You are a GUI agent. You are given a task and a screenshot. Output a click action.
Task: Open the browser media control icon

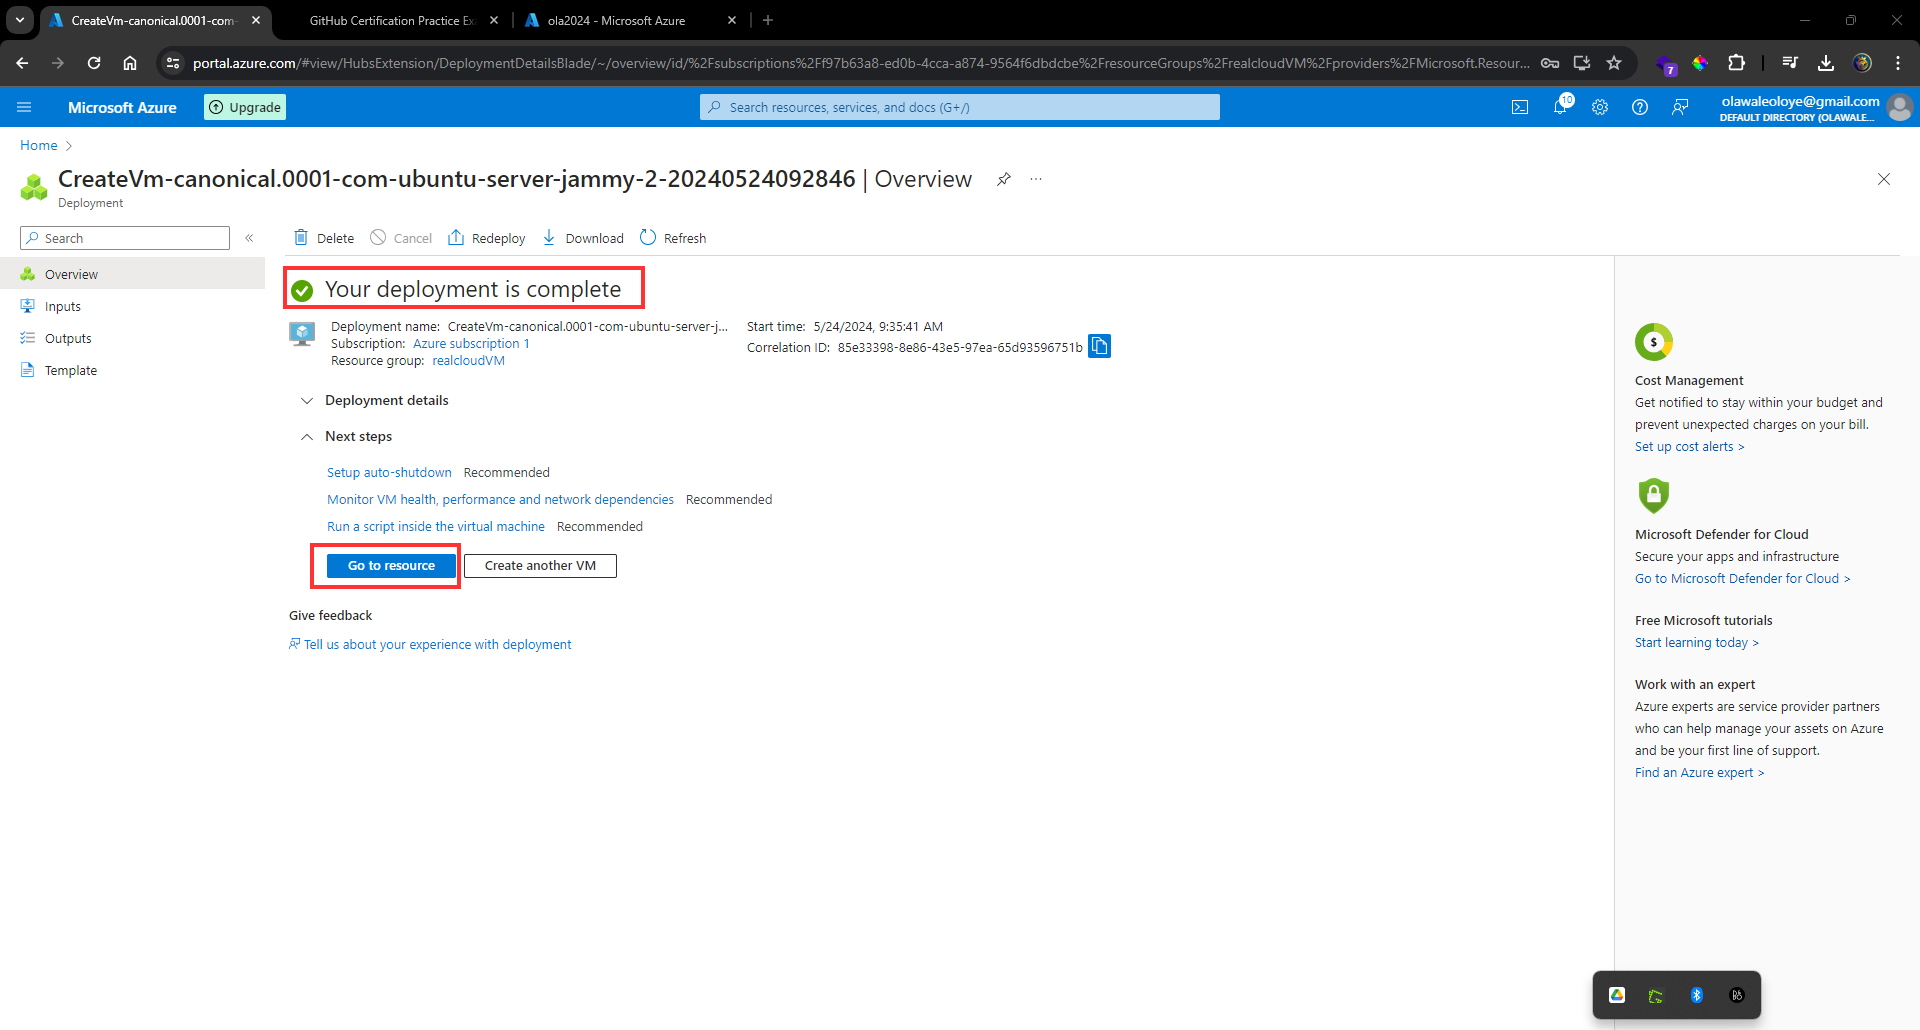(x=1790, y=63)
